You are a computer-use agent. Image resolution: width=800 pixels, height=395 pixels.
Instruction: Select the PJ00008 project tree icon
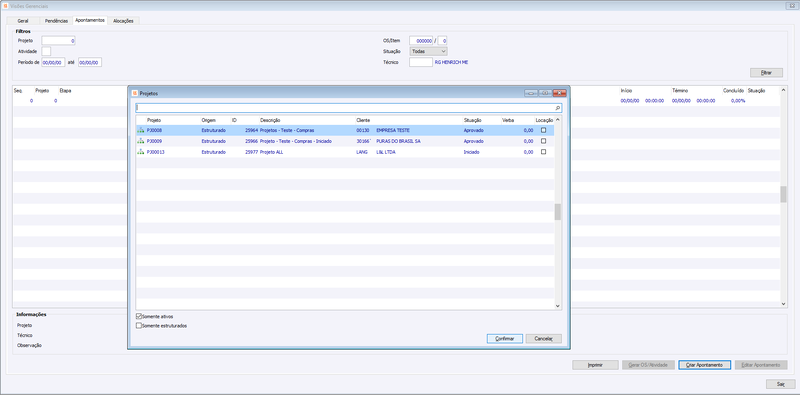point(140,130)
